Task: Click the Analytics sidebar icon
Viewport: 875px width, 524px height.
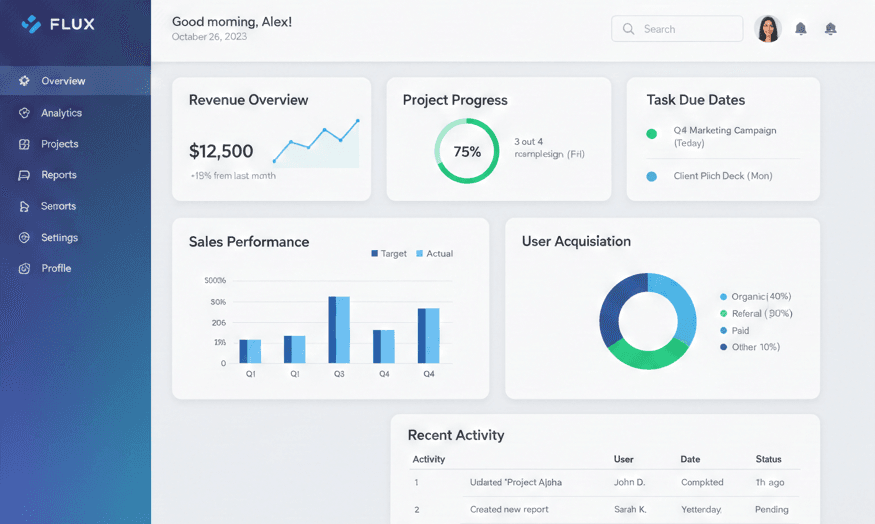Action: tap(24, 113)
